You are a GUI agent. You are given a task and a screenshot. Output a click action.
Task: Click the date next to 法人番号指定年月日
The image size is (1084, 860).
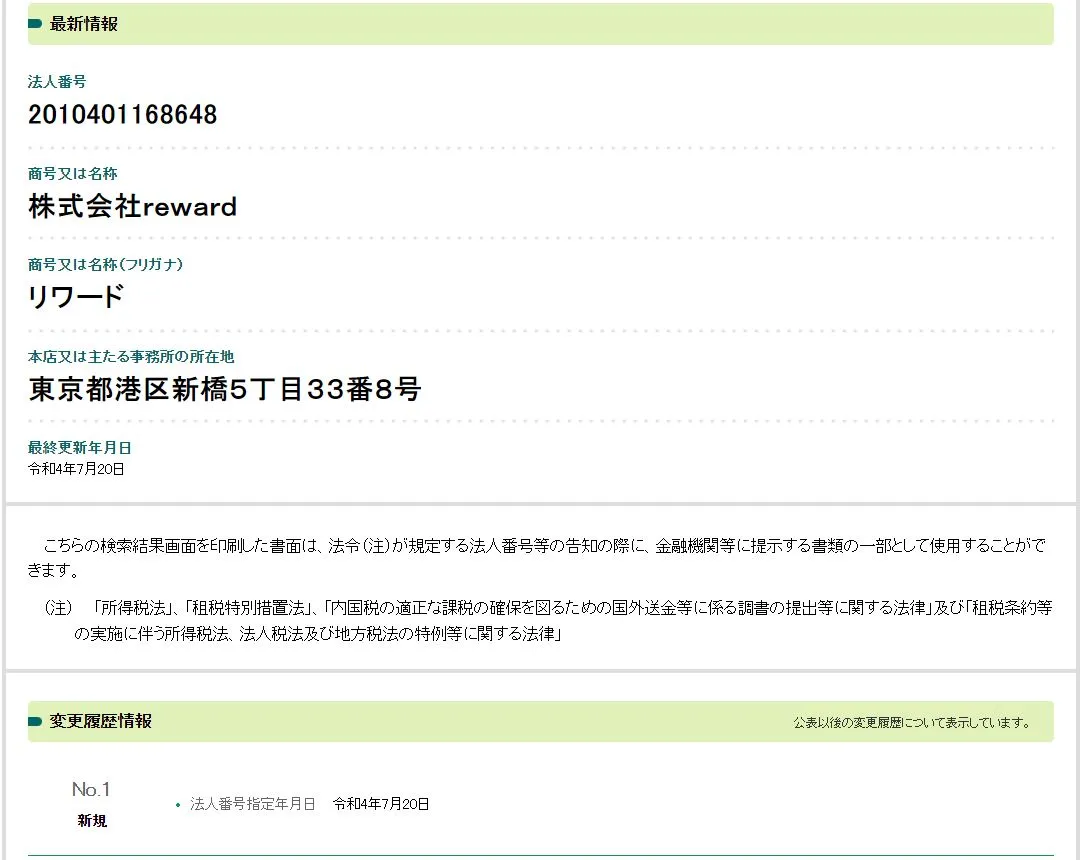click(381, 804)
